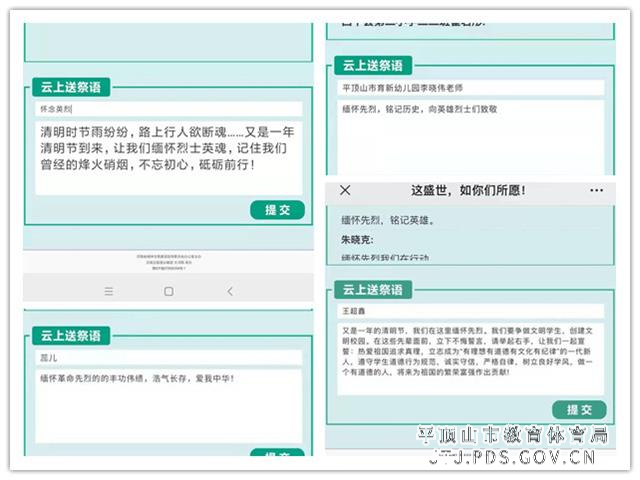Select the 云上送祭语 header above 王超鑫

372,290
